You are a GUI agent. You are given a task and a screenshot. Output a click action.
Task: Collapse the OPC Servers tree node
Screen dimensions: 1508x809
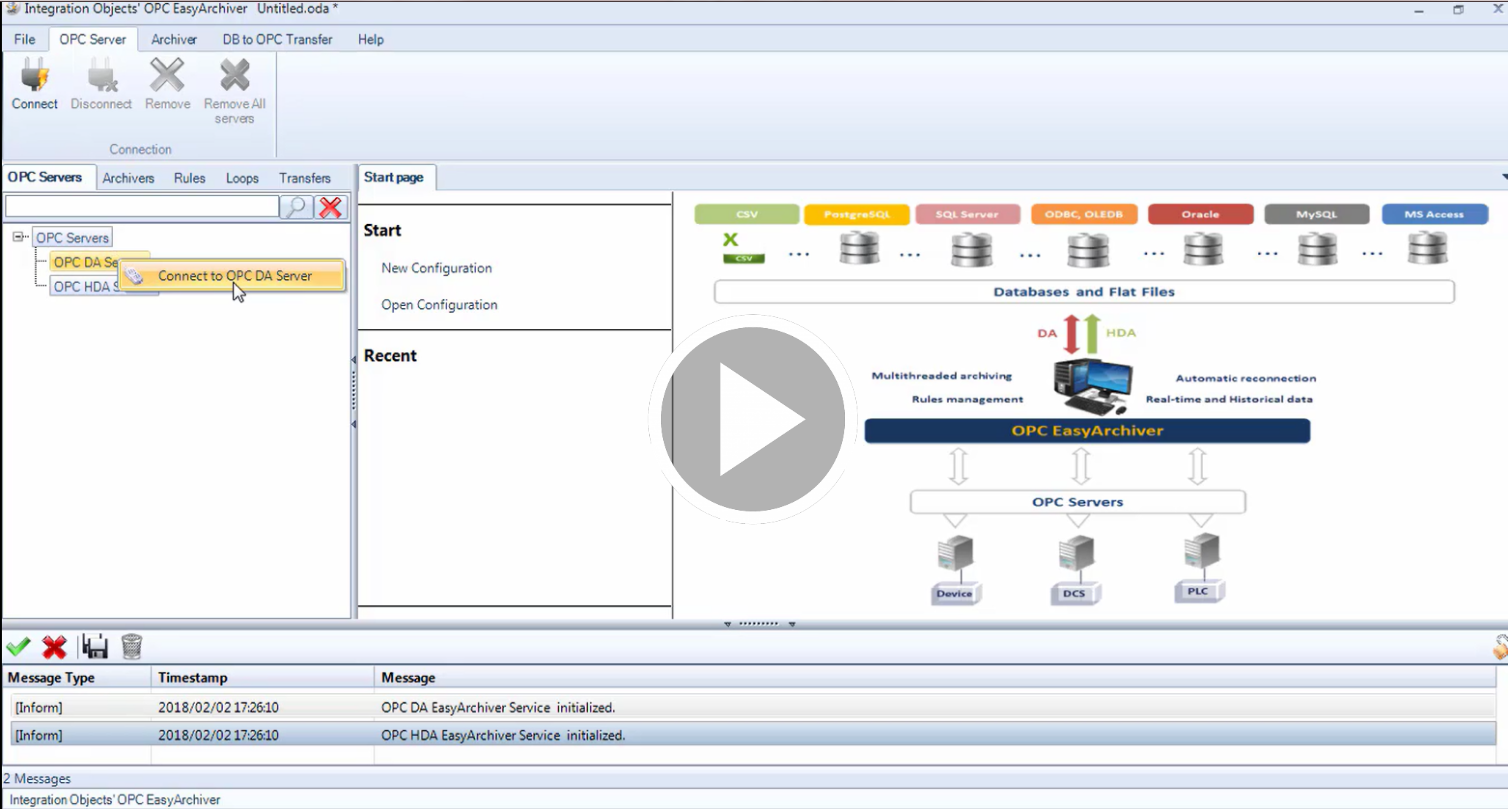click(x=19, y=237)
